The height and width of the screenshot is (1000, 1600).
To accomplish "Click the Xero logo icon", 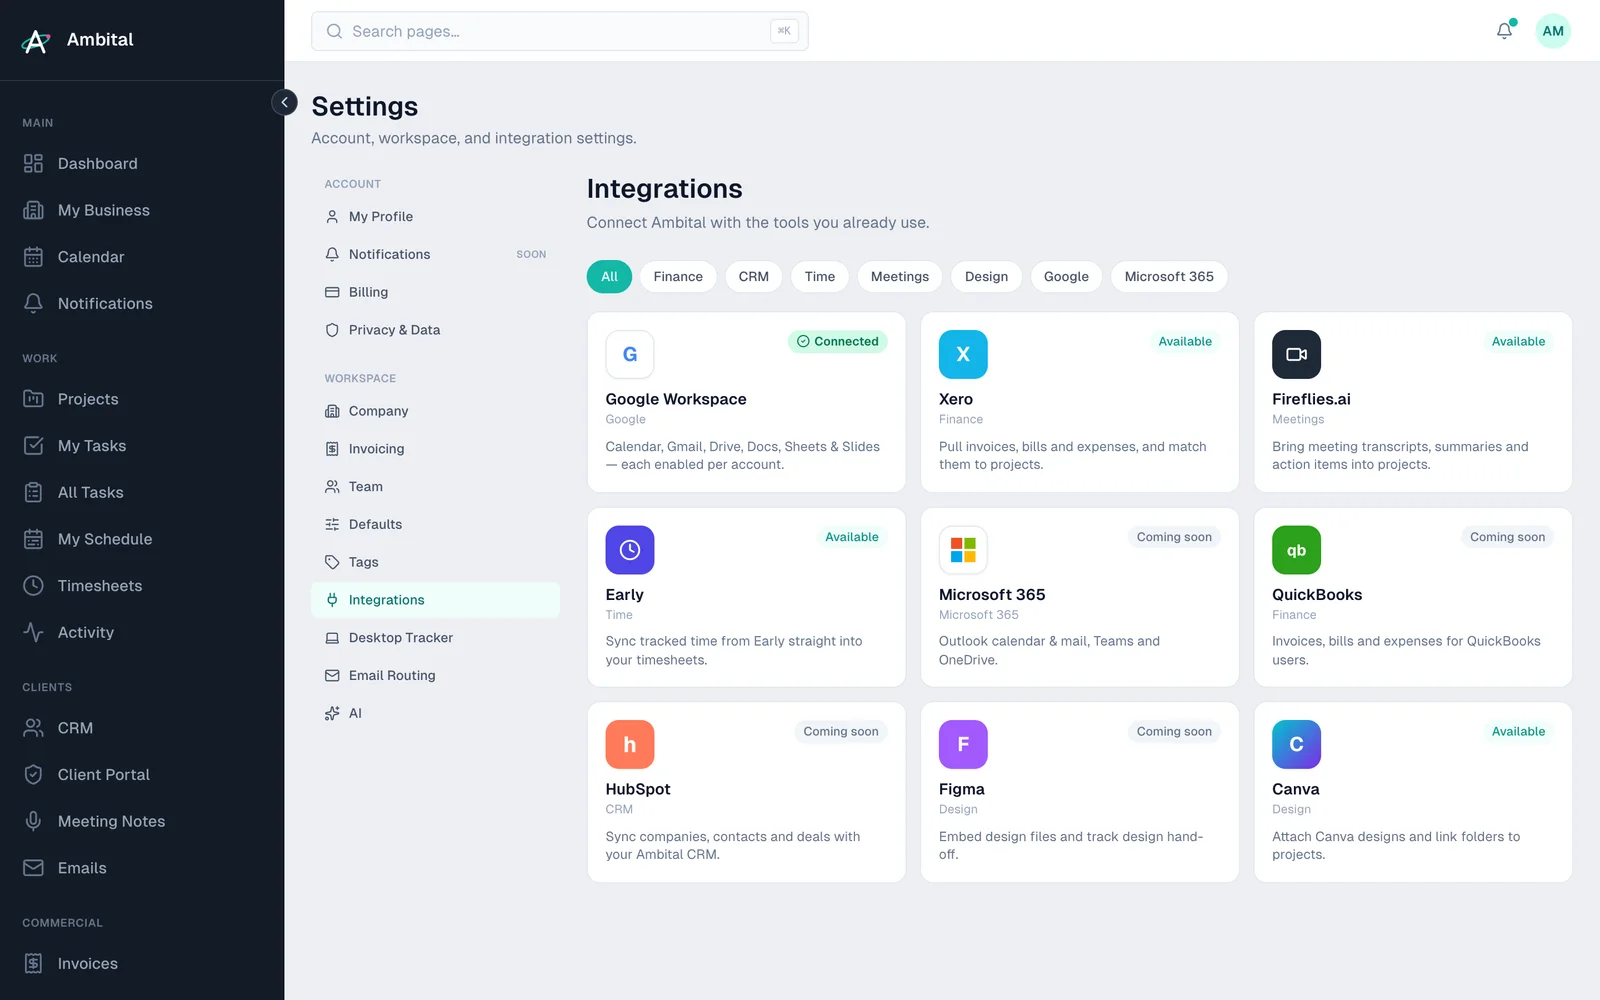I will (x=963, y=355).
